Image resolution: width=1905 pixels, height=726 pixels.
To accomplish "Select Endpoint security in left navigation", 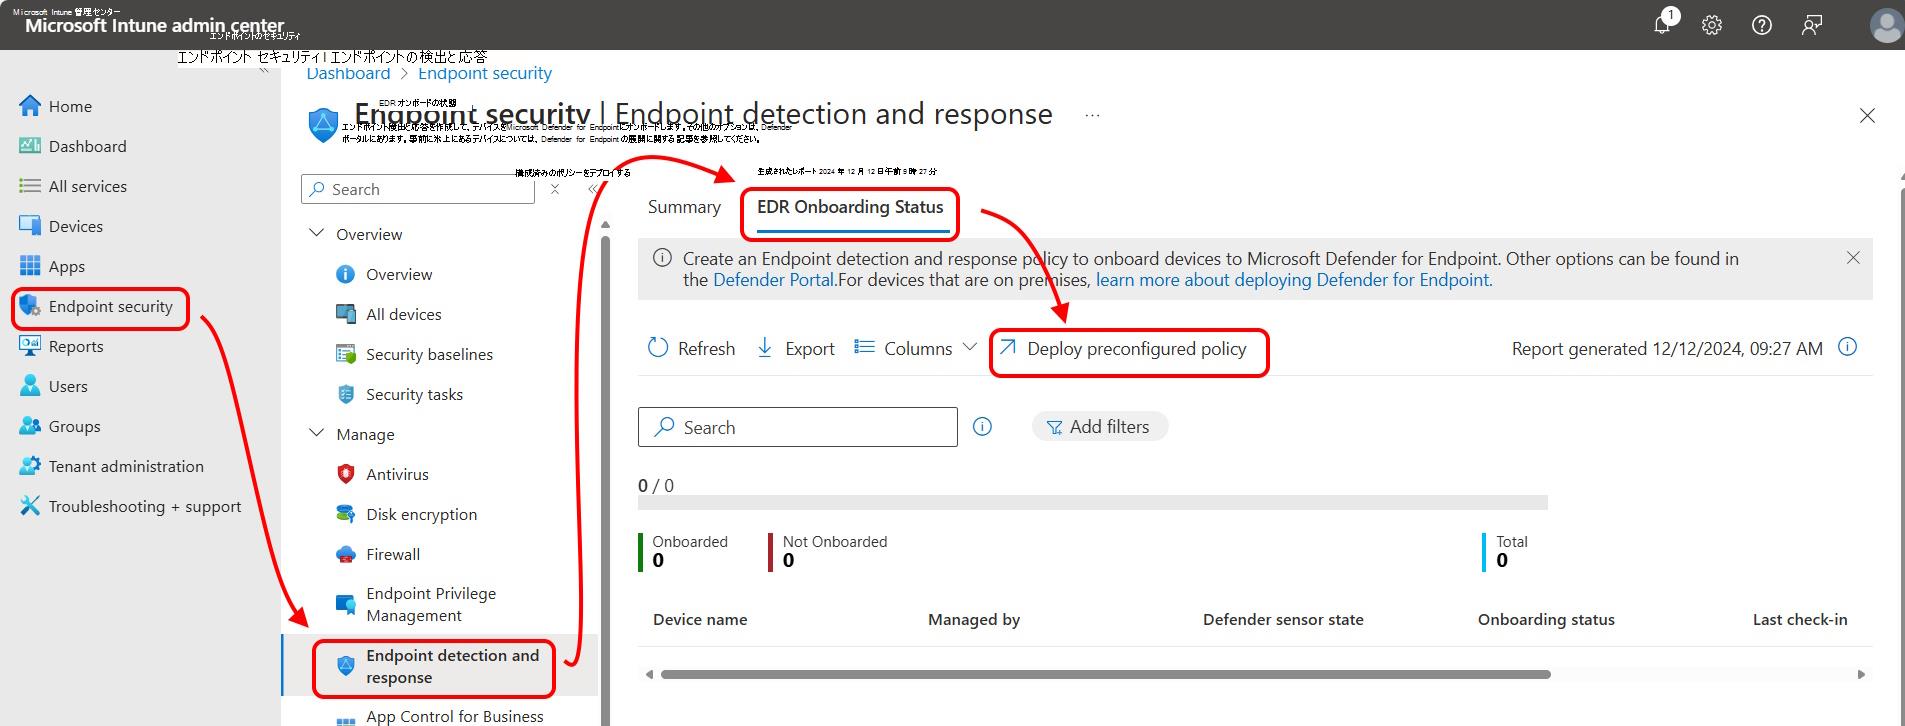I will click(x=96, y=306).
